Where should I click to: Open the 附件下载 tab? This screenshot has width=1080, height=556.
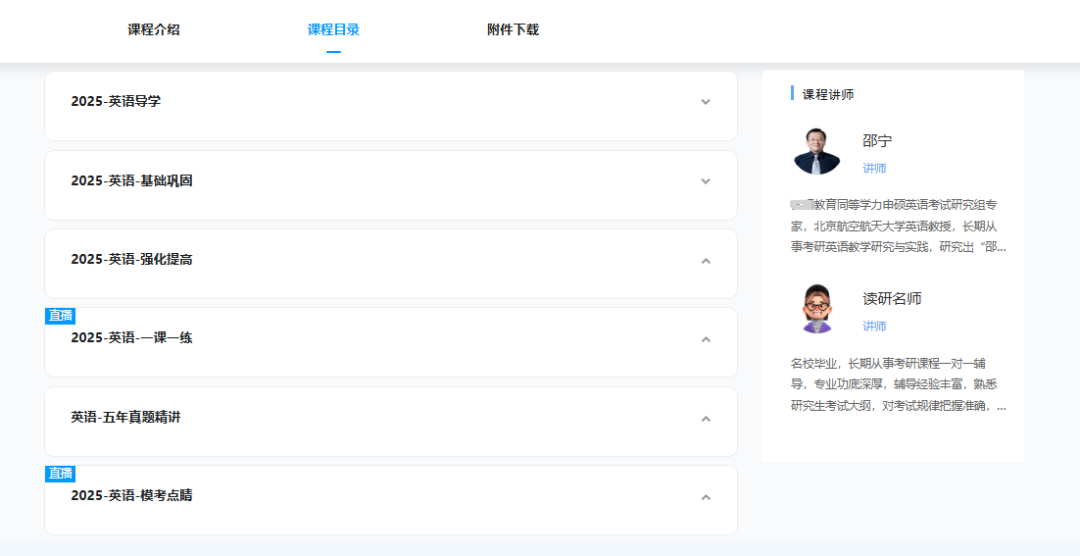(x=513, y=30)
